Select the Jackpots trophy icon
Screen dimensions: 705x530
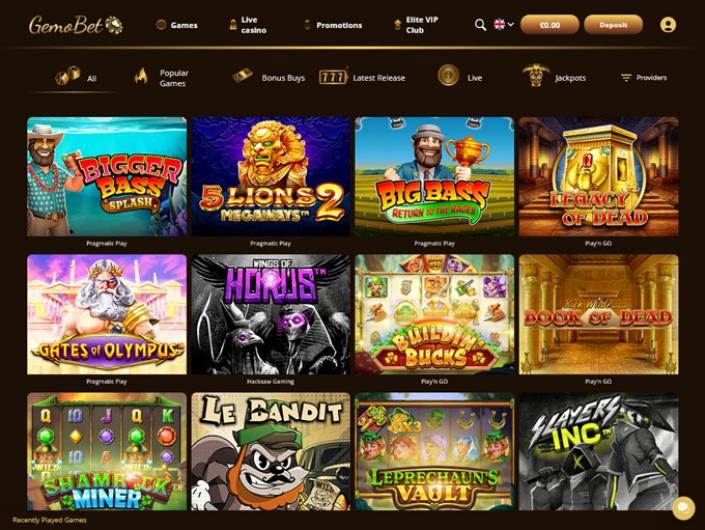point(535,75)
